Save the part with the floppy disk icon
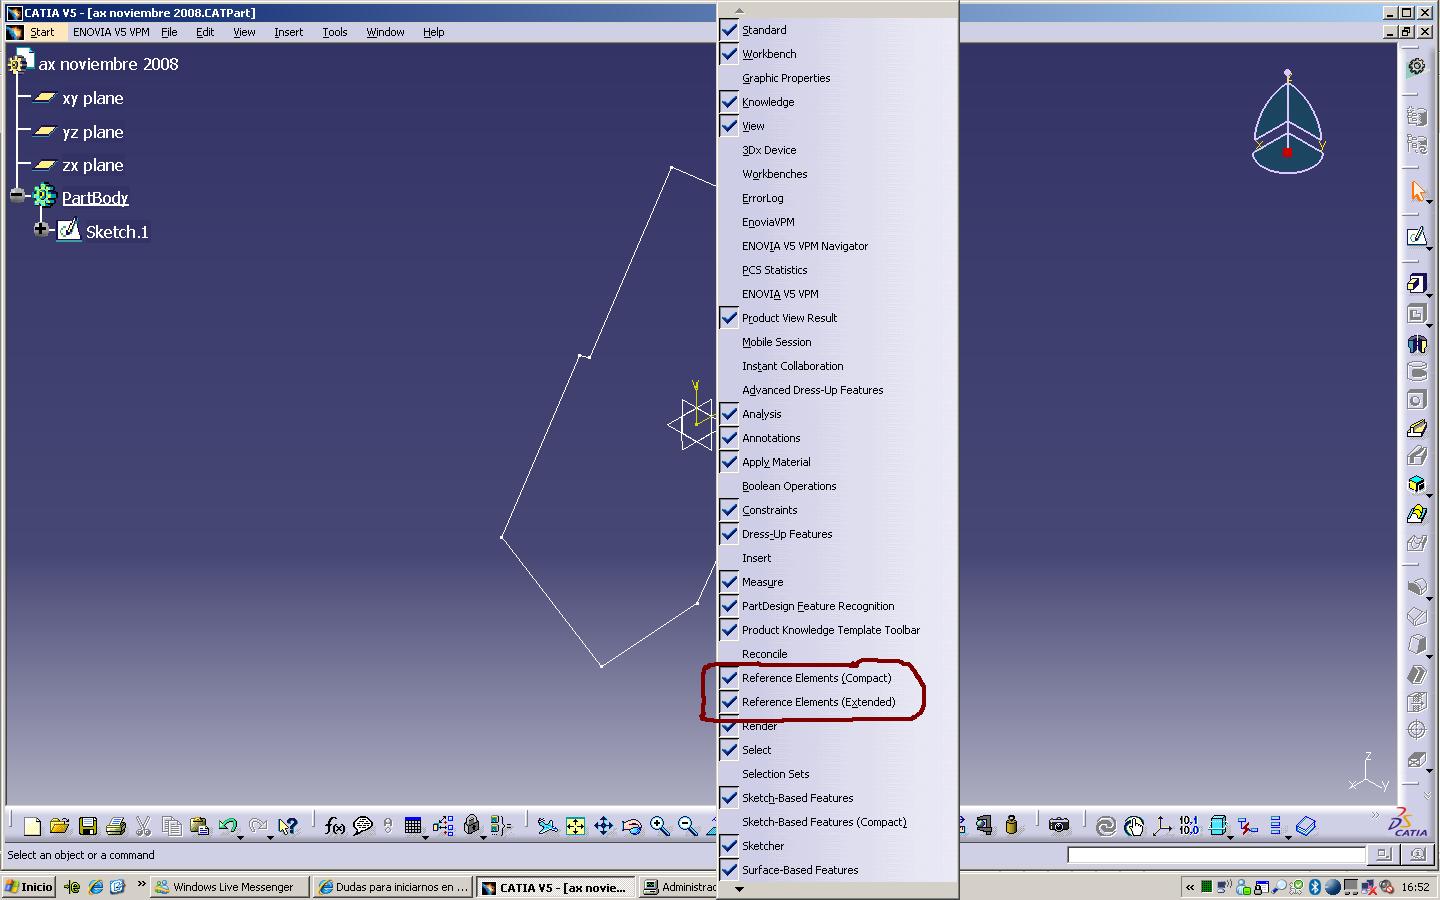The image size is (1440, 900). 87,826
